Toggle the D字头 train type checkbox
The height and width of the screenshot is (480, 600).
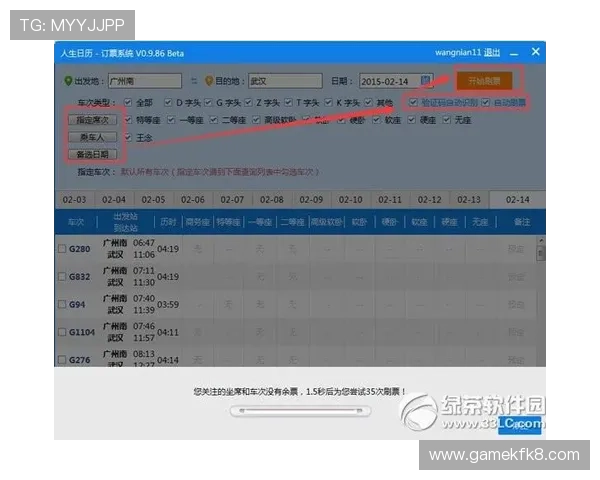click(x=168, y=102)
